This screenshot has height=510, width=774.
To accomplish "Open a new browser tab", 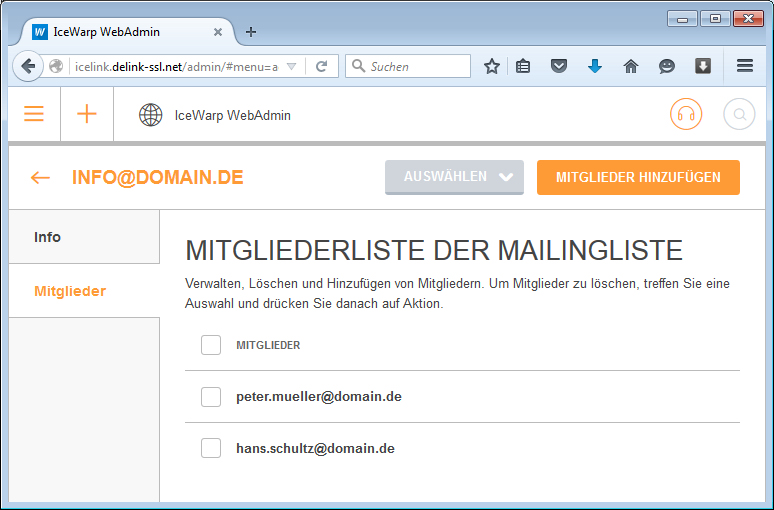I will [251, 31].
